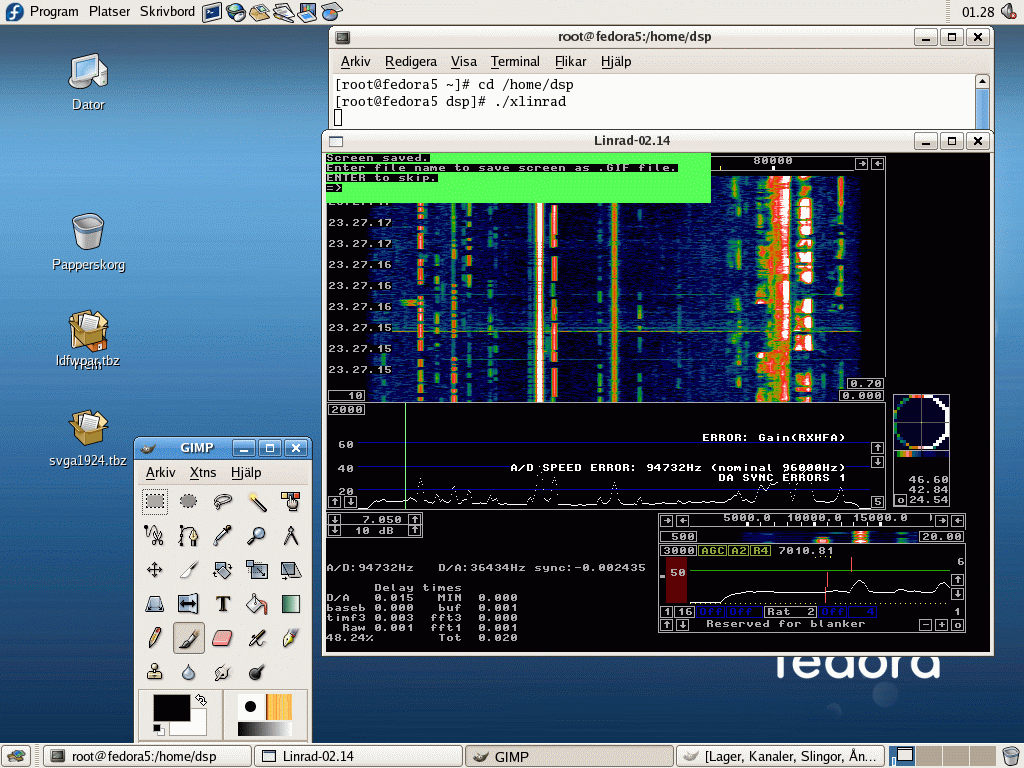
Task: Open the Flikar menu in the terminal
Action: click(x=570, y=61)
